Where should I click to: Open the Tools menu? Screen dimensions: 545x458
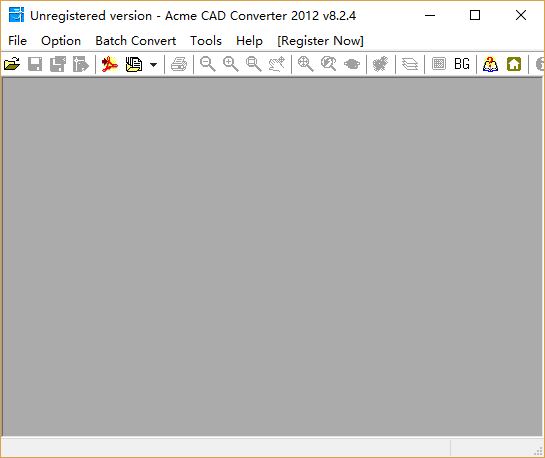[x=206, y=41]
